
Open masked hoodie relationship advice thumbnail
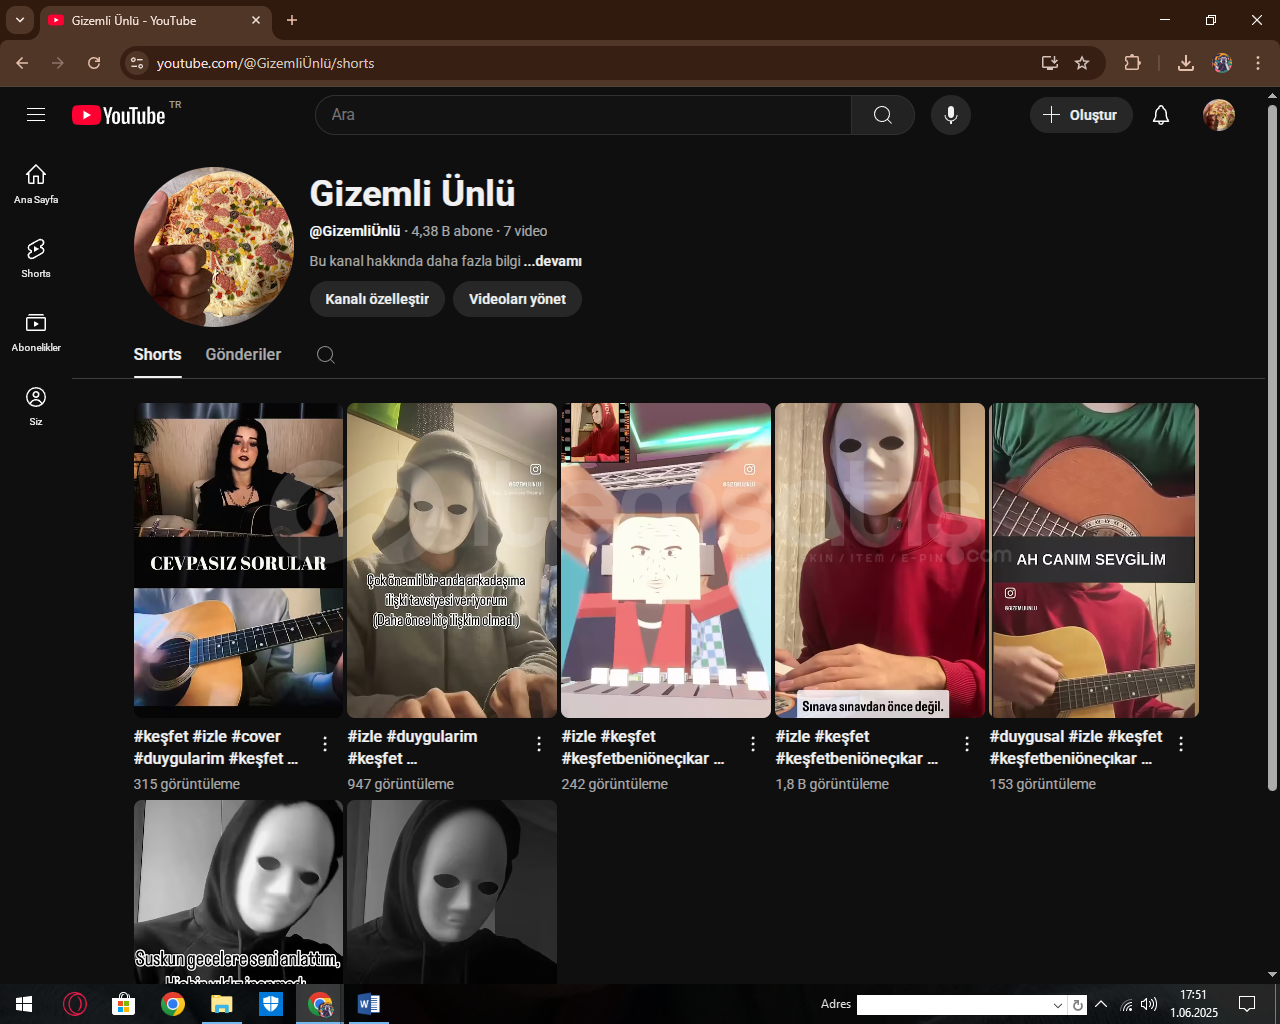pos(452,560)
